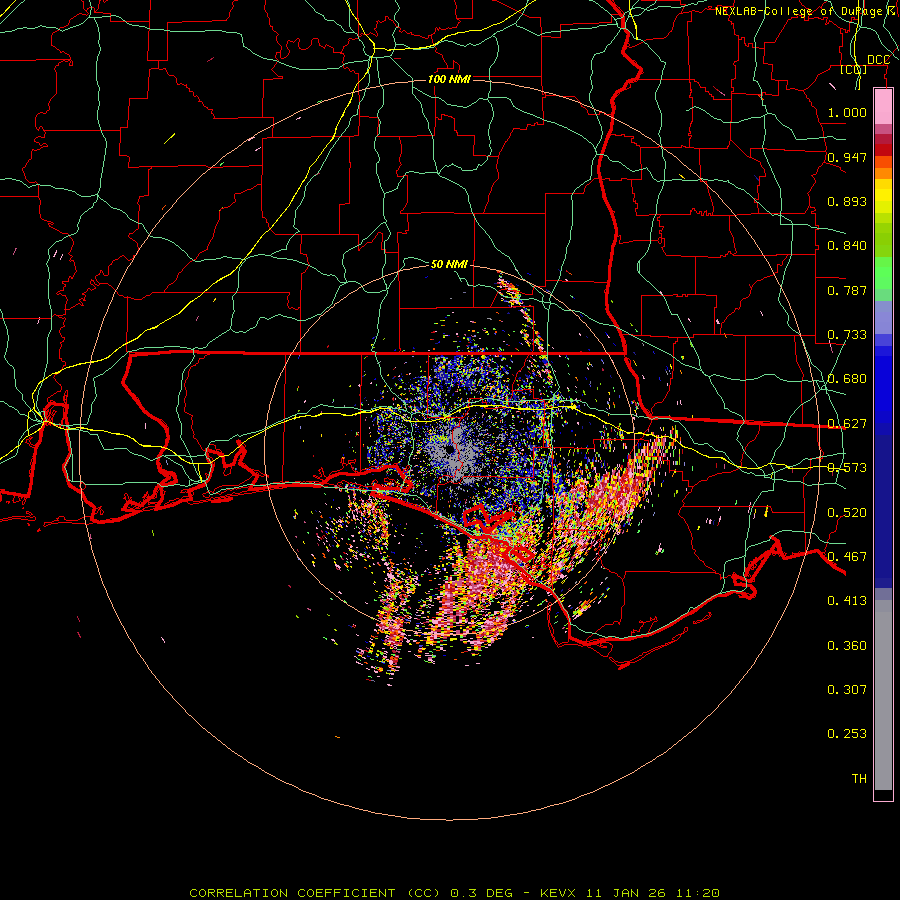The width and height of the screenshot is (900, 900).
Task: Click the 0.360 legend value
Action: (x=847, y=646)
